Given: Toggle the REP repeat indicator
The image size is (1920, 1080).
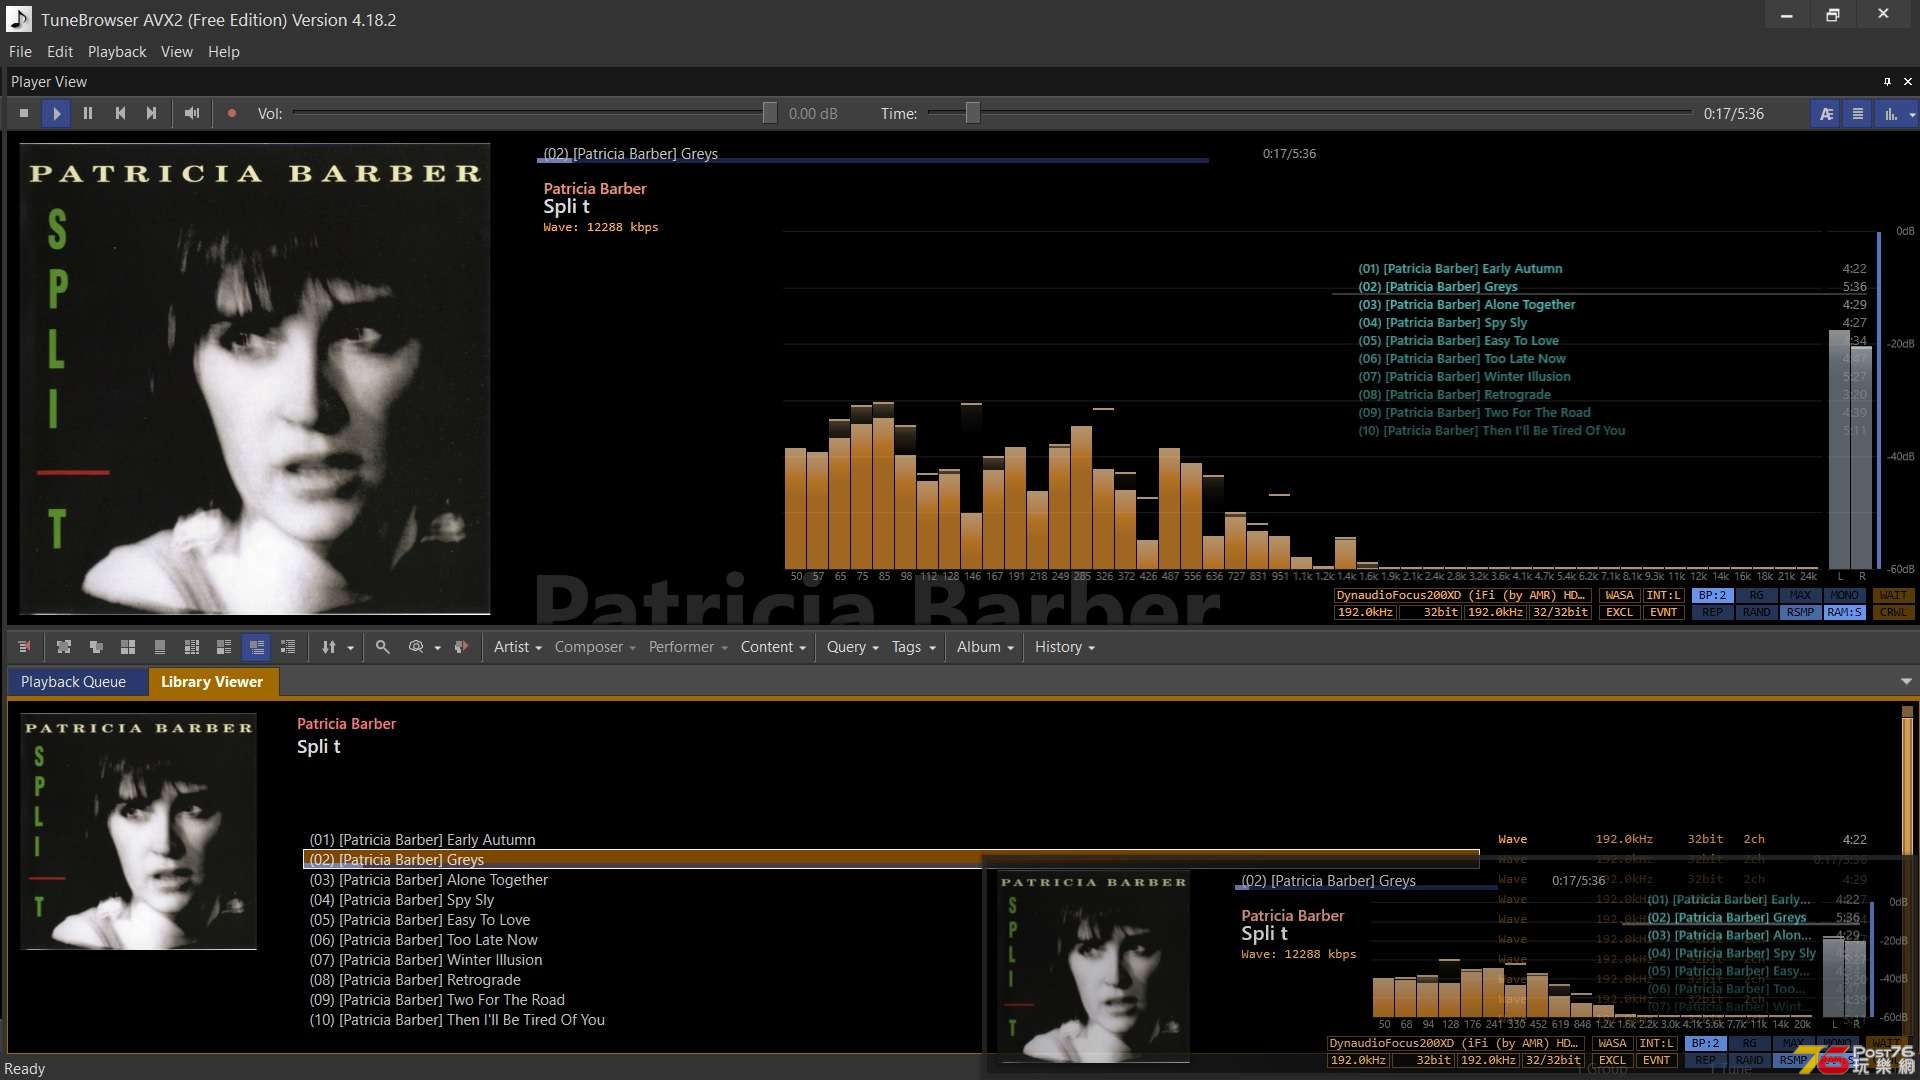Looking at the screenshot, I should [1712, 612].
